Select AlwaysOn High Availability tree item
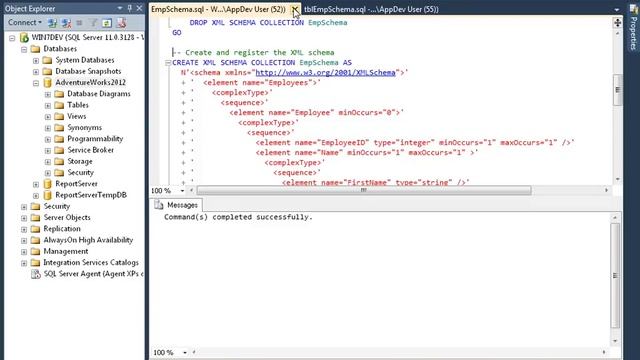 click(x=88, y=240)
